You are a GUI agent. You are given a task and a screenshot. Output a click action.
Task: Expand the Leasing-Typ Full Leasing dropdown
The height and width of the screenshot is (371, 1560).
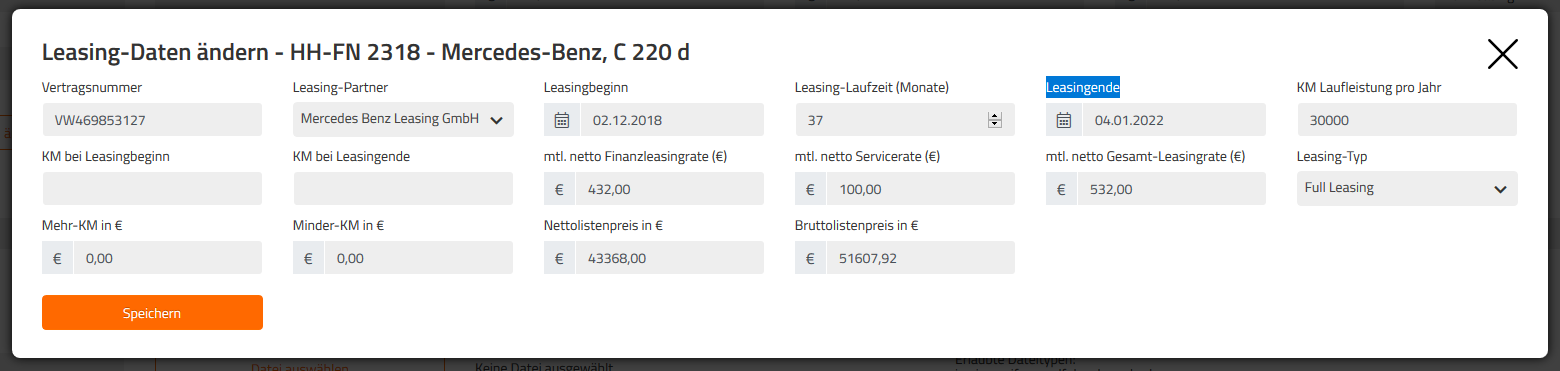tap(1407, 188)
